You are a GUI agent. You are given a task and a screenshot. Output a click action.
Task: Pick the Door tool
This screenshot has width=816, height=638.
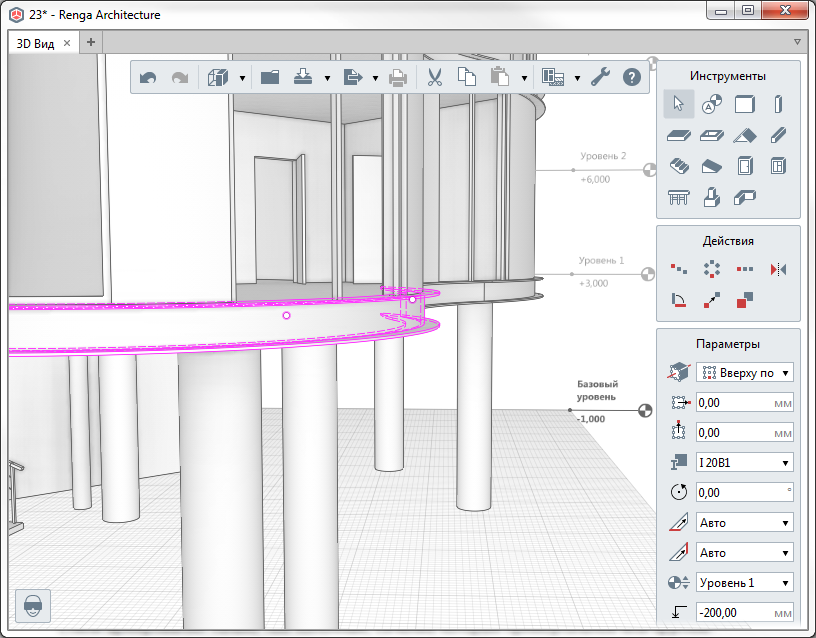click(745, 166)
